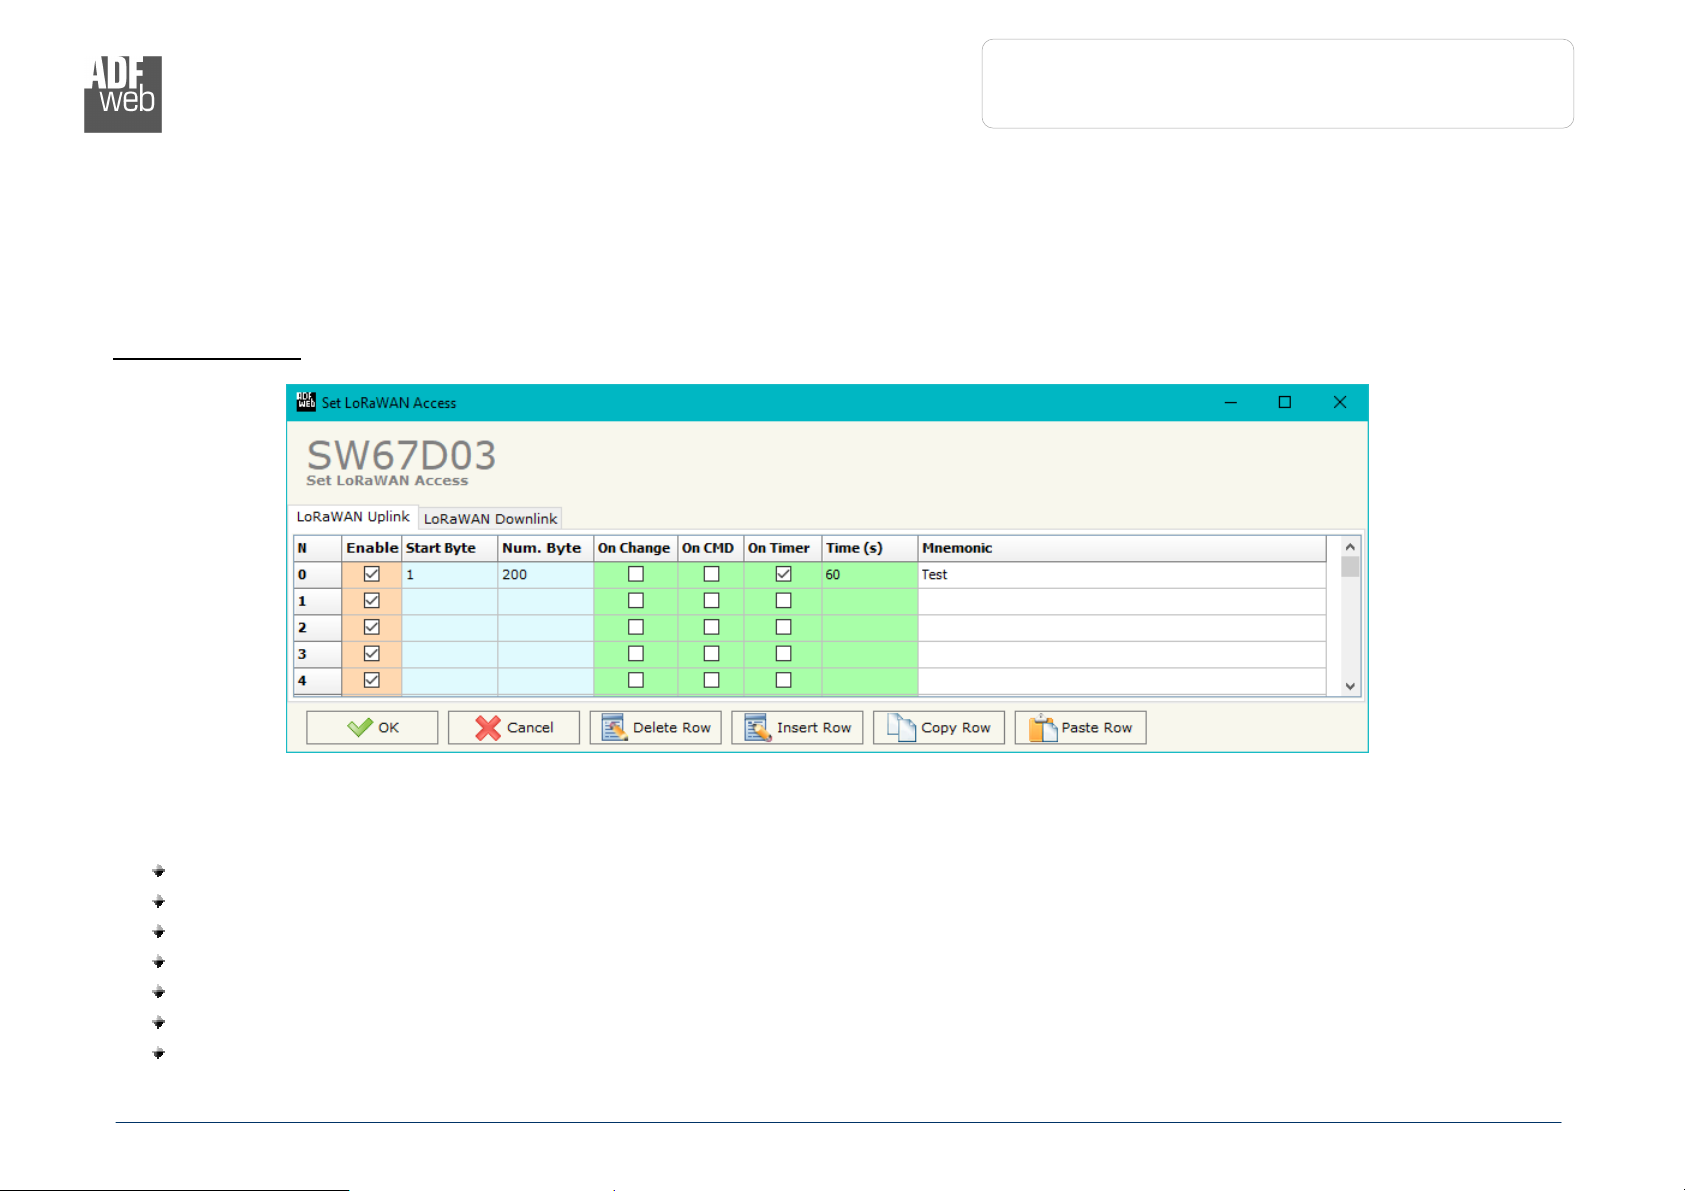
Task: Uncheck Enable for row 2
Action: (x=372, y=627)
